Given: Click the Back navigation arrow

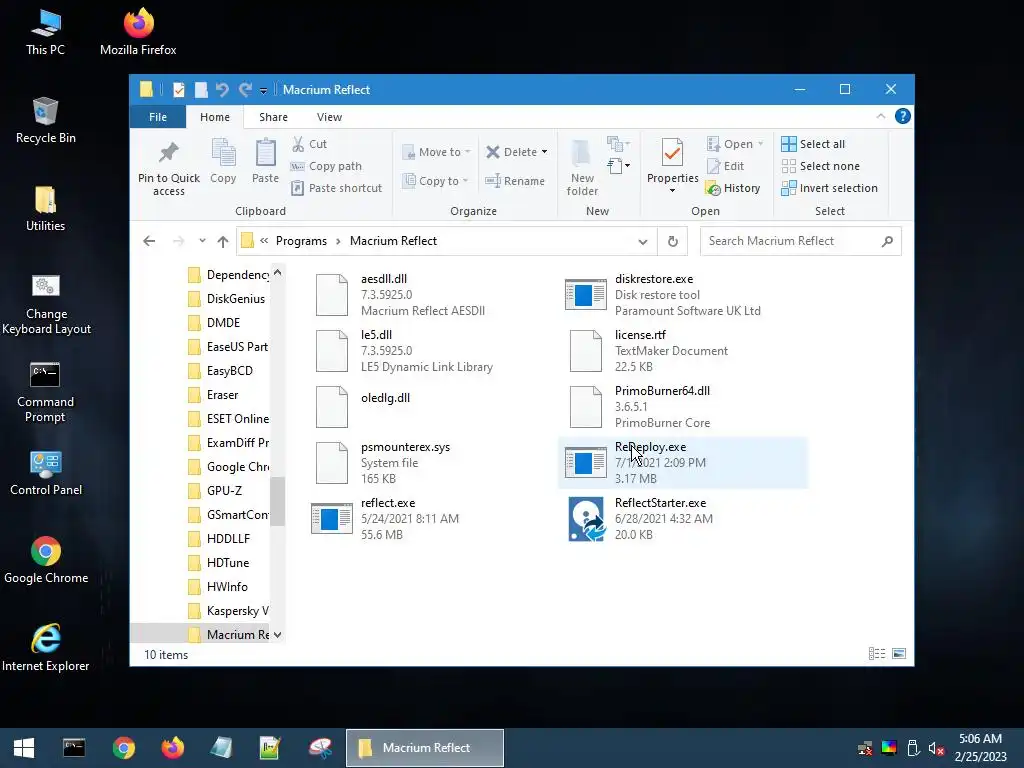Looking at the screenshot, I should (149, 242).
